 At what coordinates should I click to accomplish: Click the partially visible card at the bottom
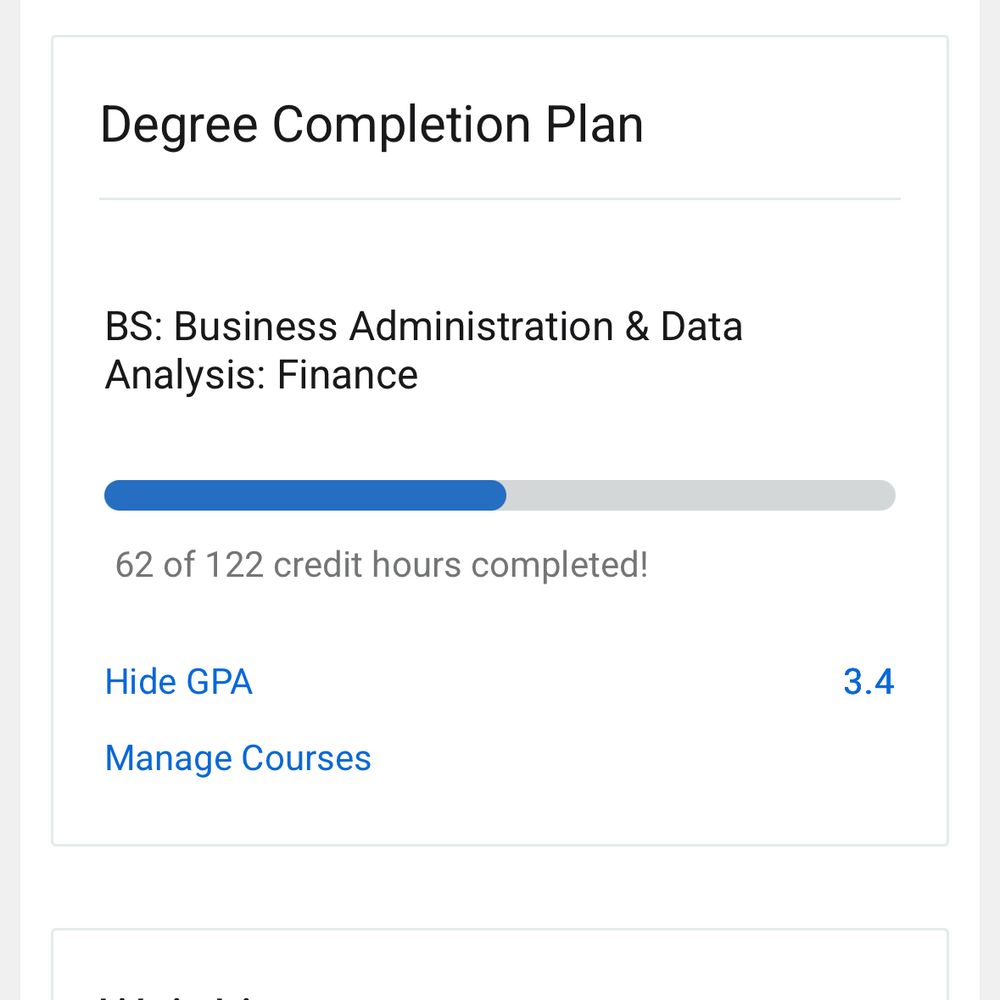pyautogui.click(x=500, y=965)
